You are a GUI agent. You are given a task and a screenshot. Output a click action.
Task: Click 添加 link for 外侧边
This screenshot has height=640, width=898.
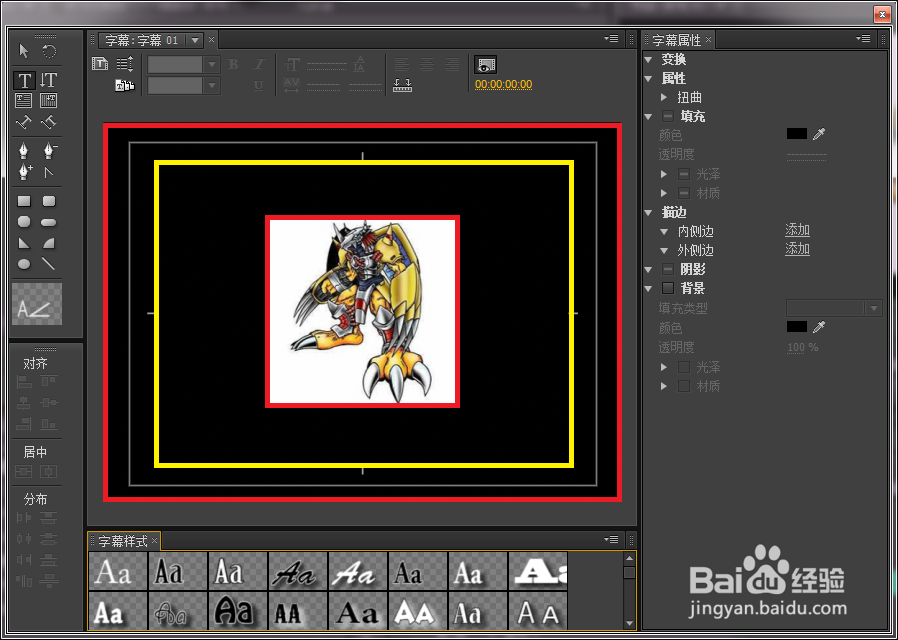point(797,249)
